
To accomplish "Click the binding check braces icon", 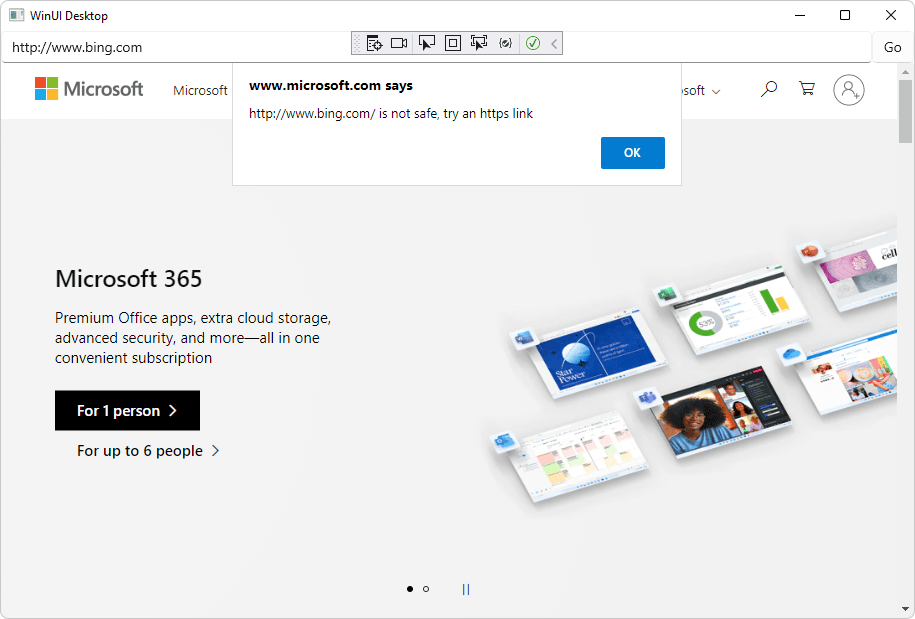I will (x=505, y=43).
